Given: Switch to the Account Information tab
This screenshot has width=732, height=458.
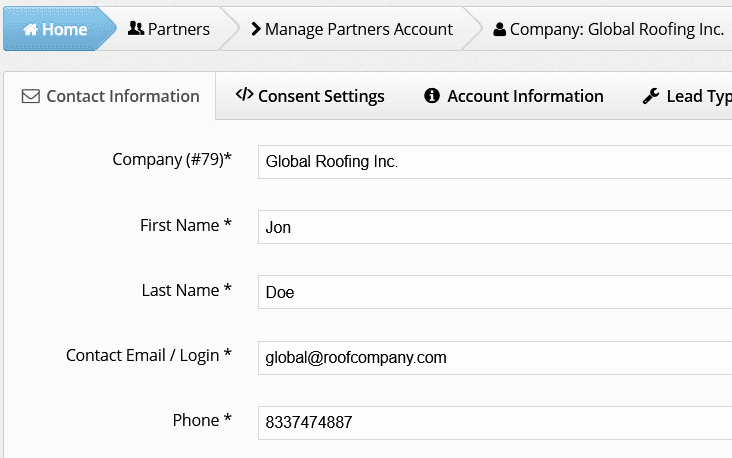Looking at the screenshot, I should (x=514, y=96).
